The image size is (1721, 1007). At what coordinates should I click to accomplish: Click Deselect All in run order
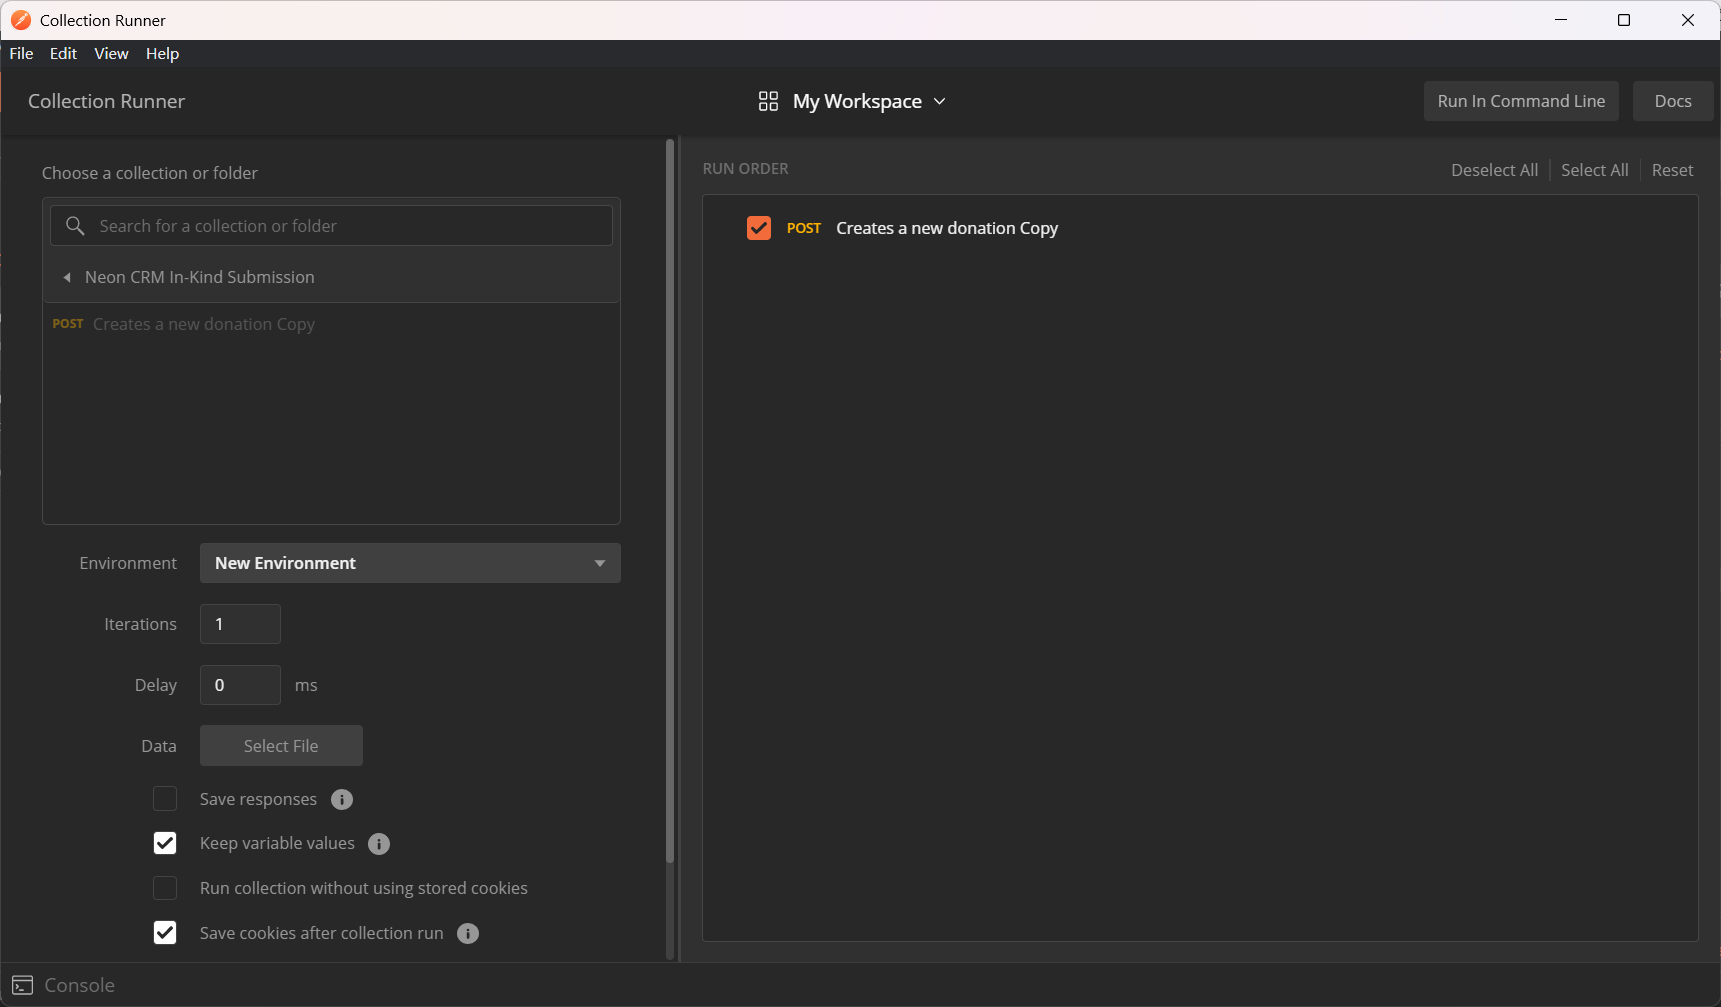1494,170
